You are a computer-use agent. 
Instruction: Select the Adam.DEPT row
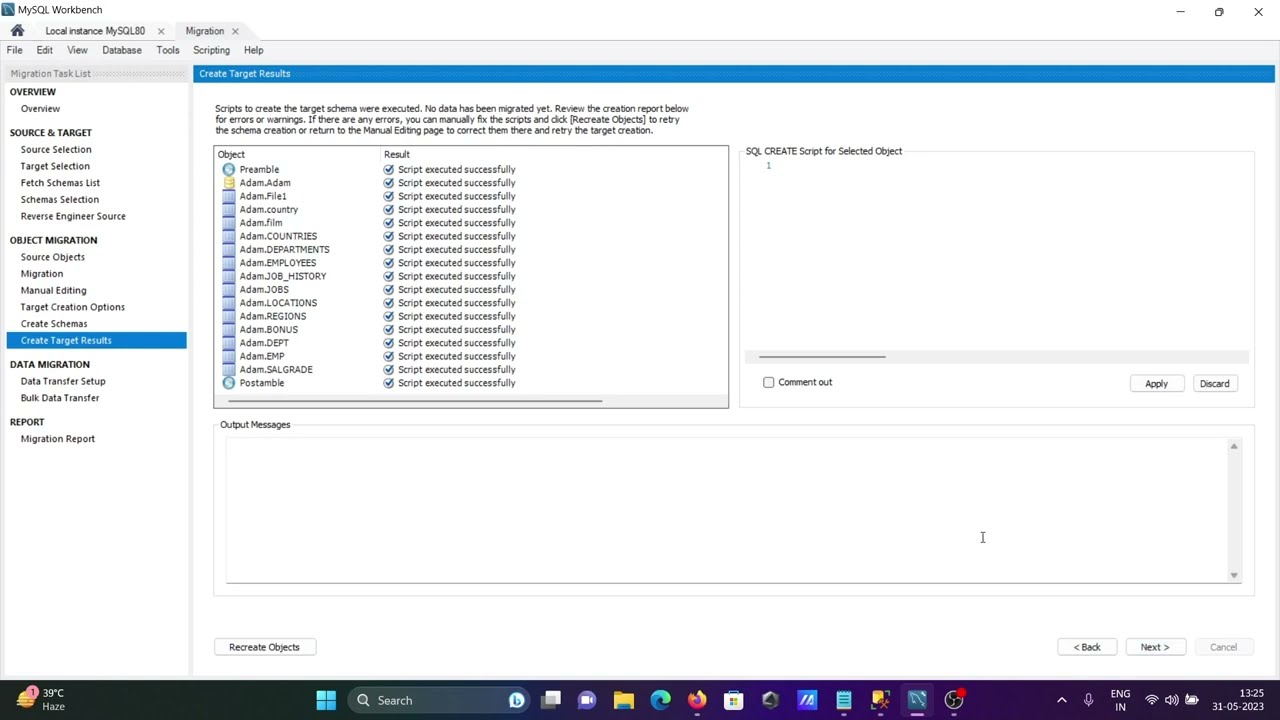(x=471, y=343)
